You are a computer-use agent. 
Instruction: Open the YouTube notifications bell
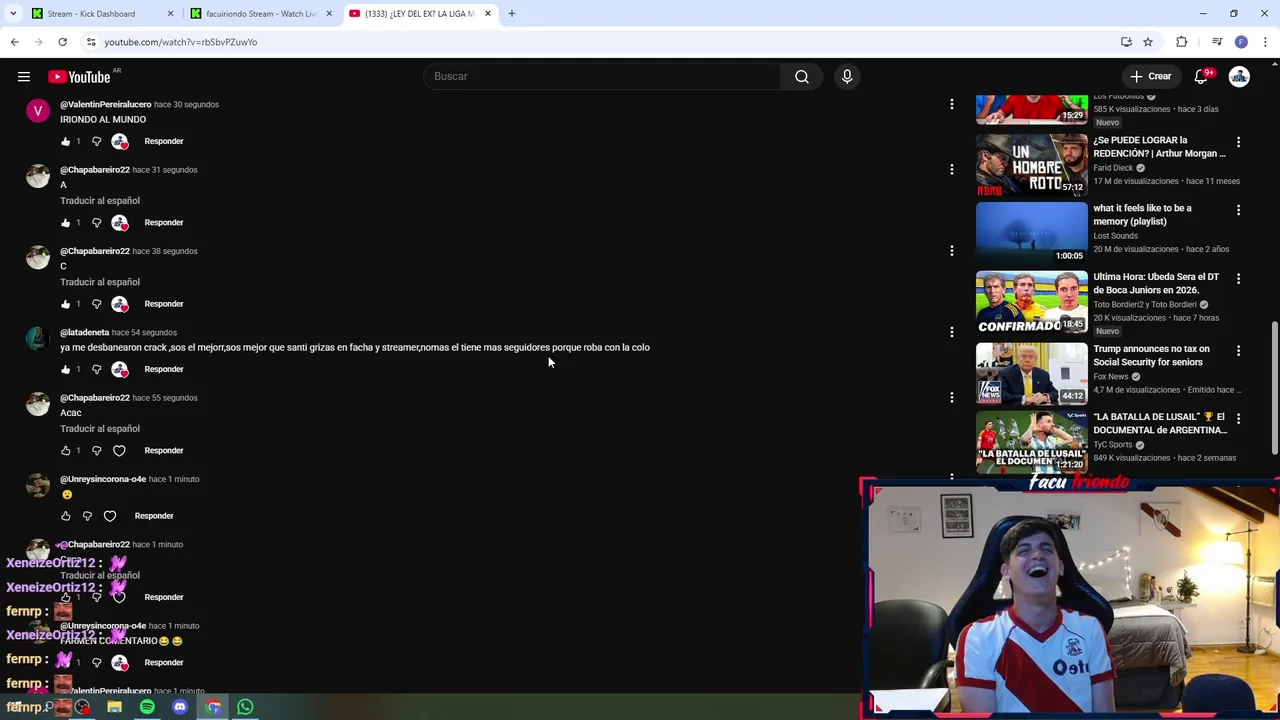point(1201,76)
